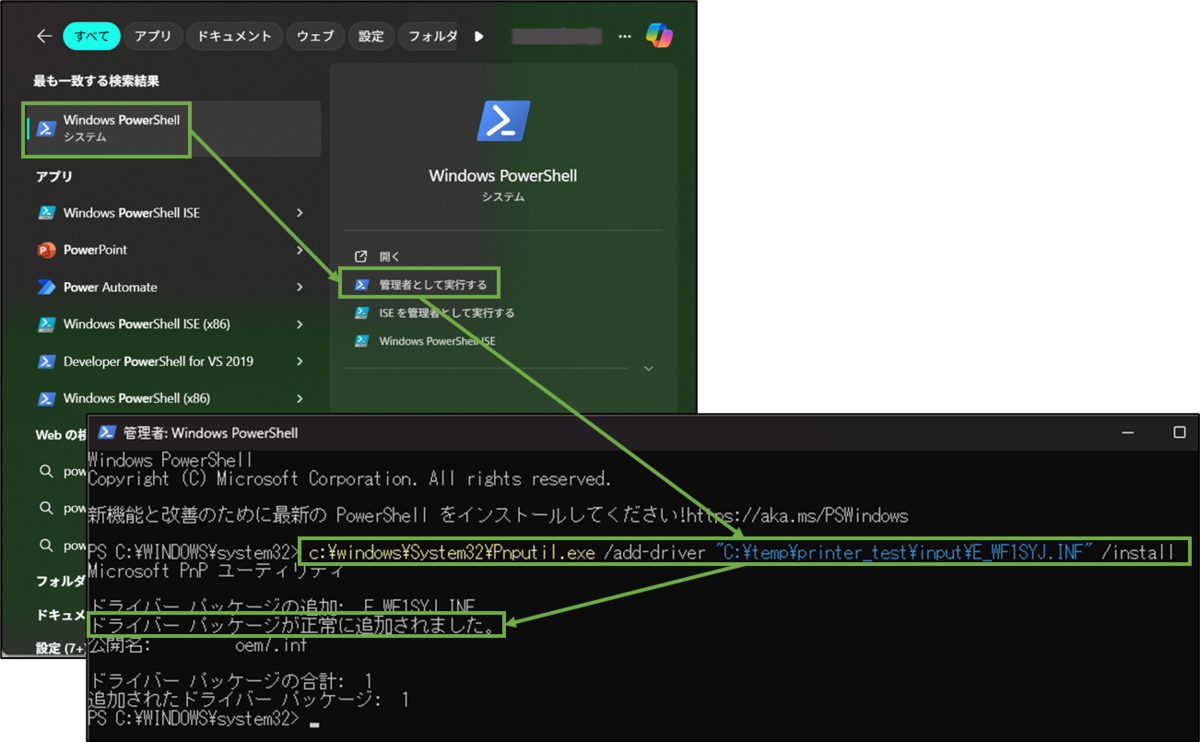
Task: Click the Power Automate app icon
Action: point(46,287)
